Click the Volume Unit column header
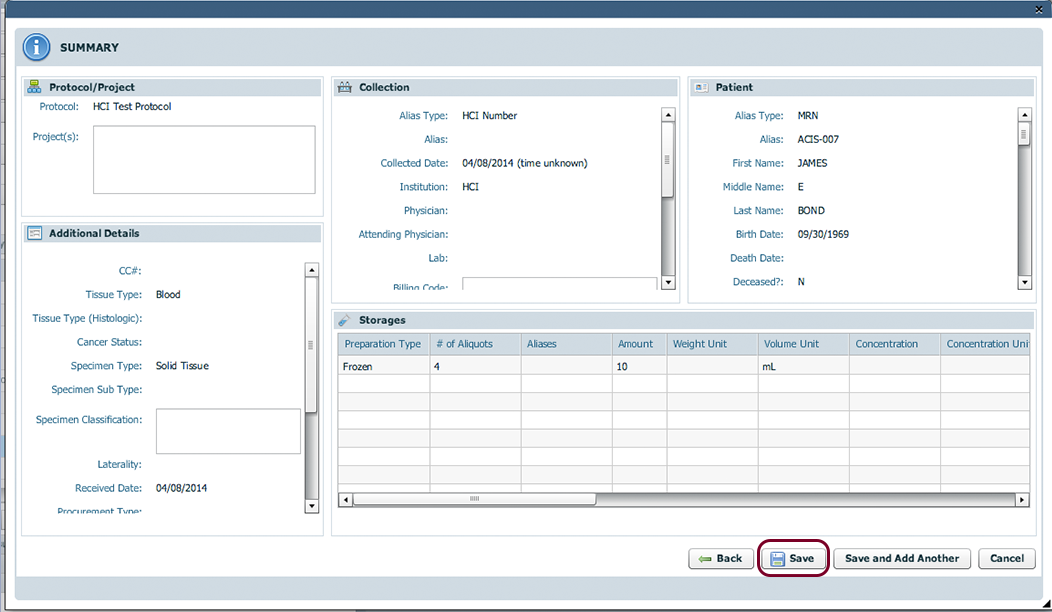1052x612 pixels. point(804,344)
